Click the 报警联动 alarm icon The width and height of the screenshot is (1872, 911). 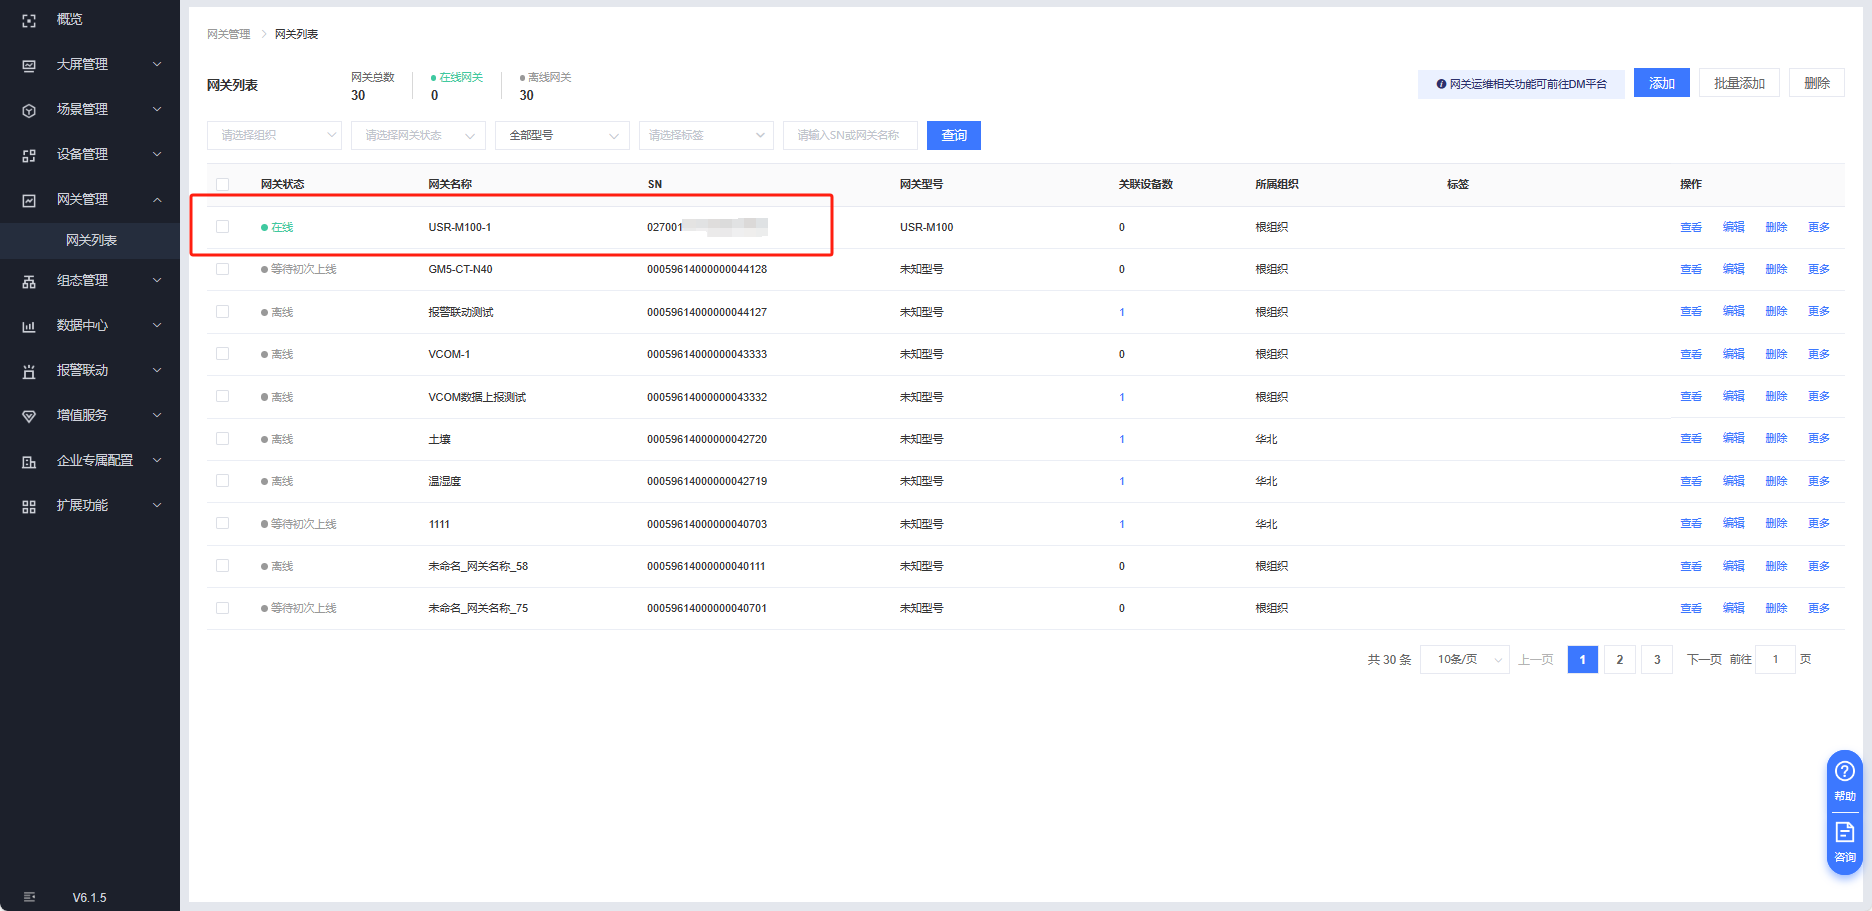(x=29, y=371)
